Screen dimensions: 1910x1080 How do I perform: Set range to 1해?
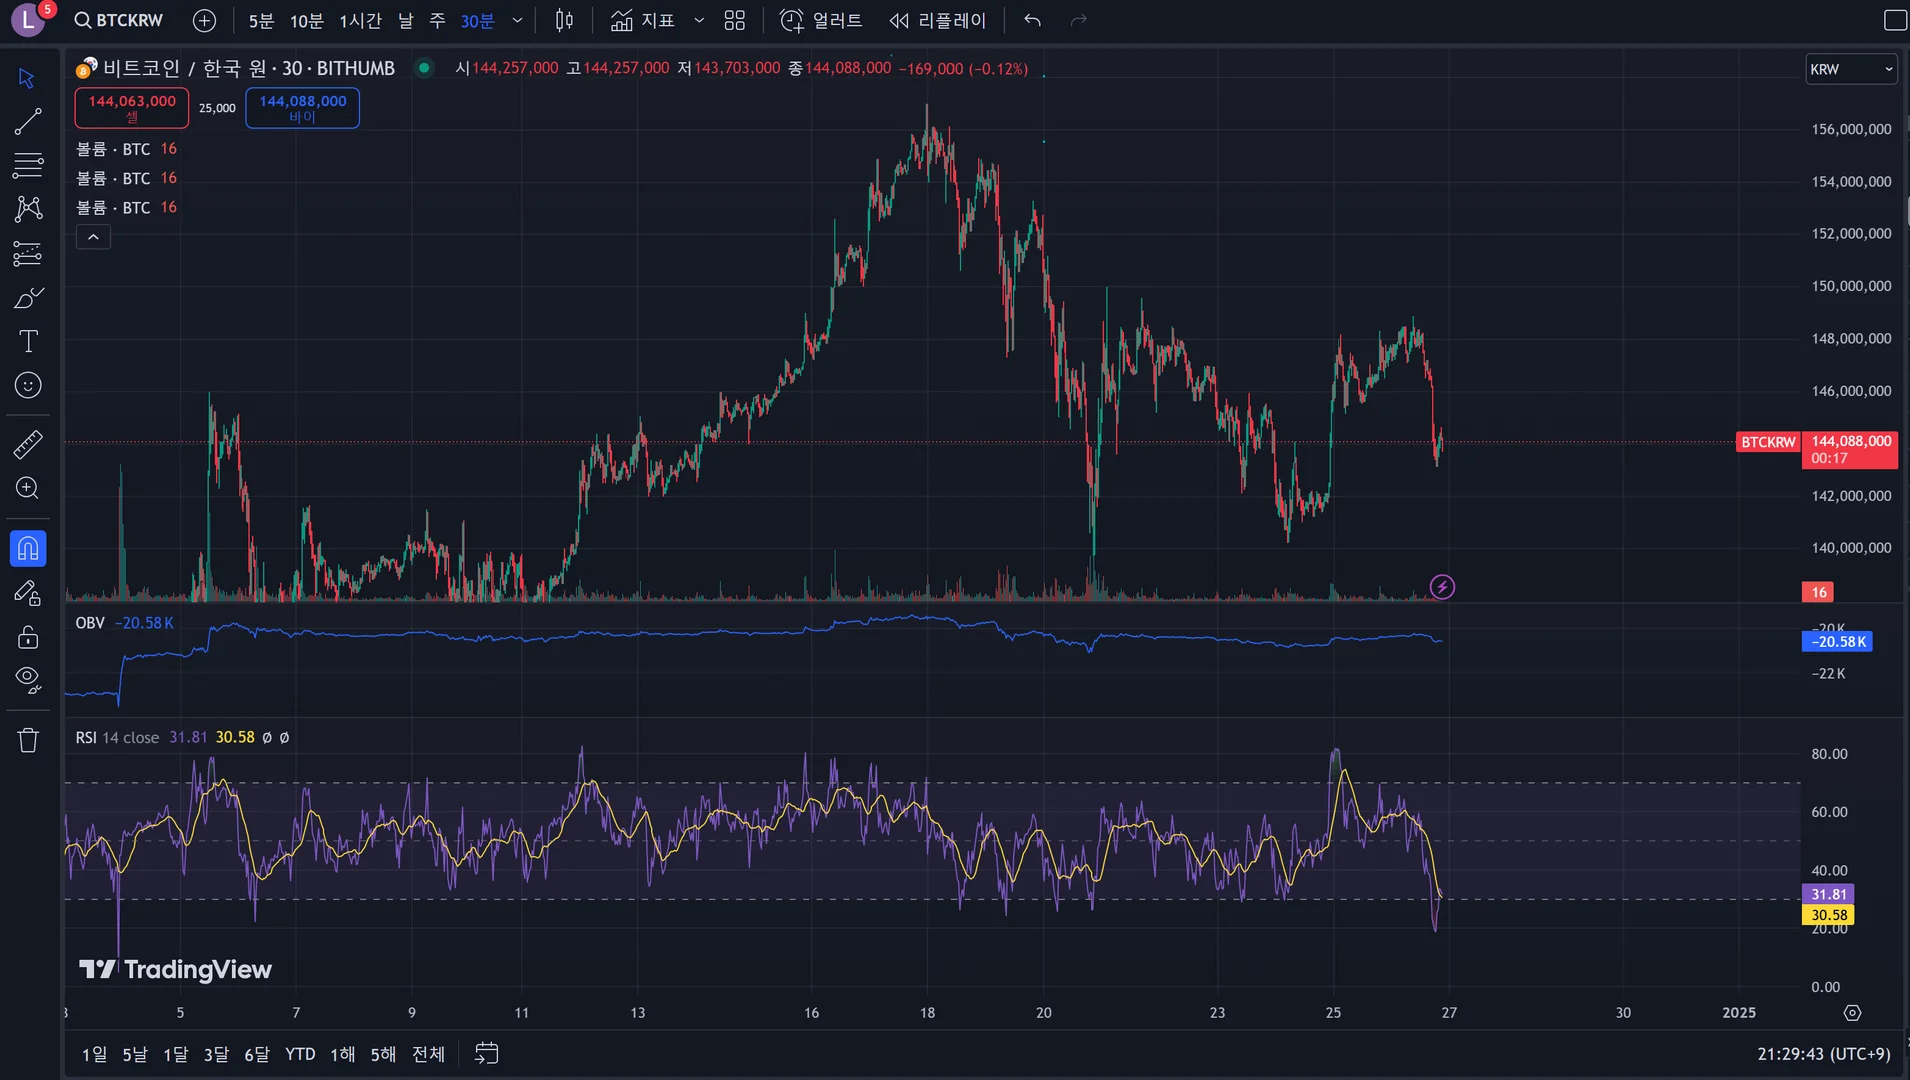click(x=343, y=1054)
